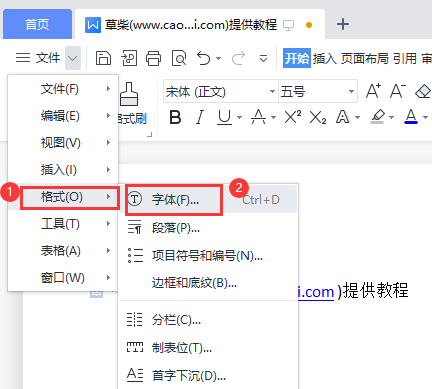Click the clipboard group dialog launcher corner
The height and width of the screenshot is (389, 432).
150,135
